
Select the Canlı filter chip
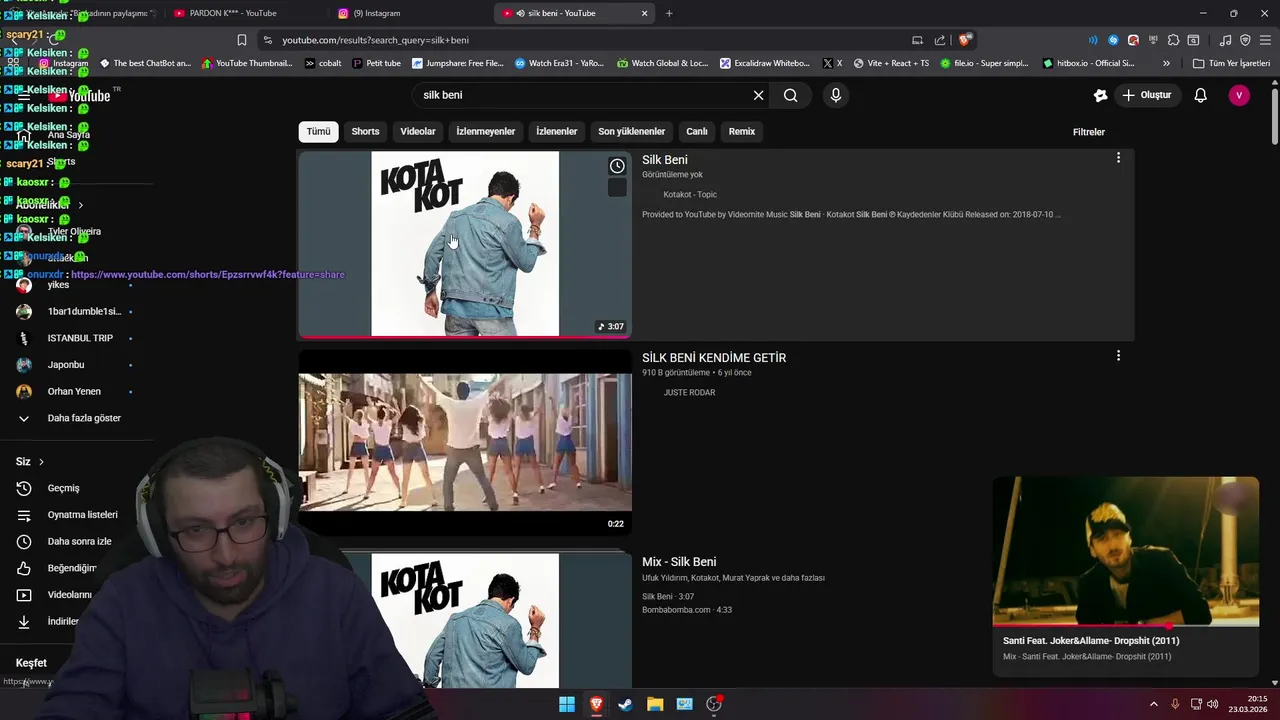coord(697,132)
